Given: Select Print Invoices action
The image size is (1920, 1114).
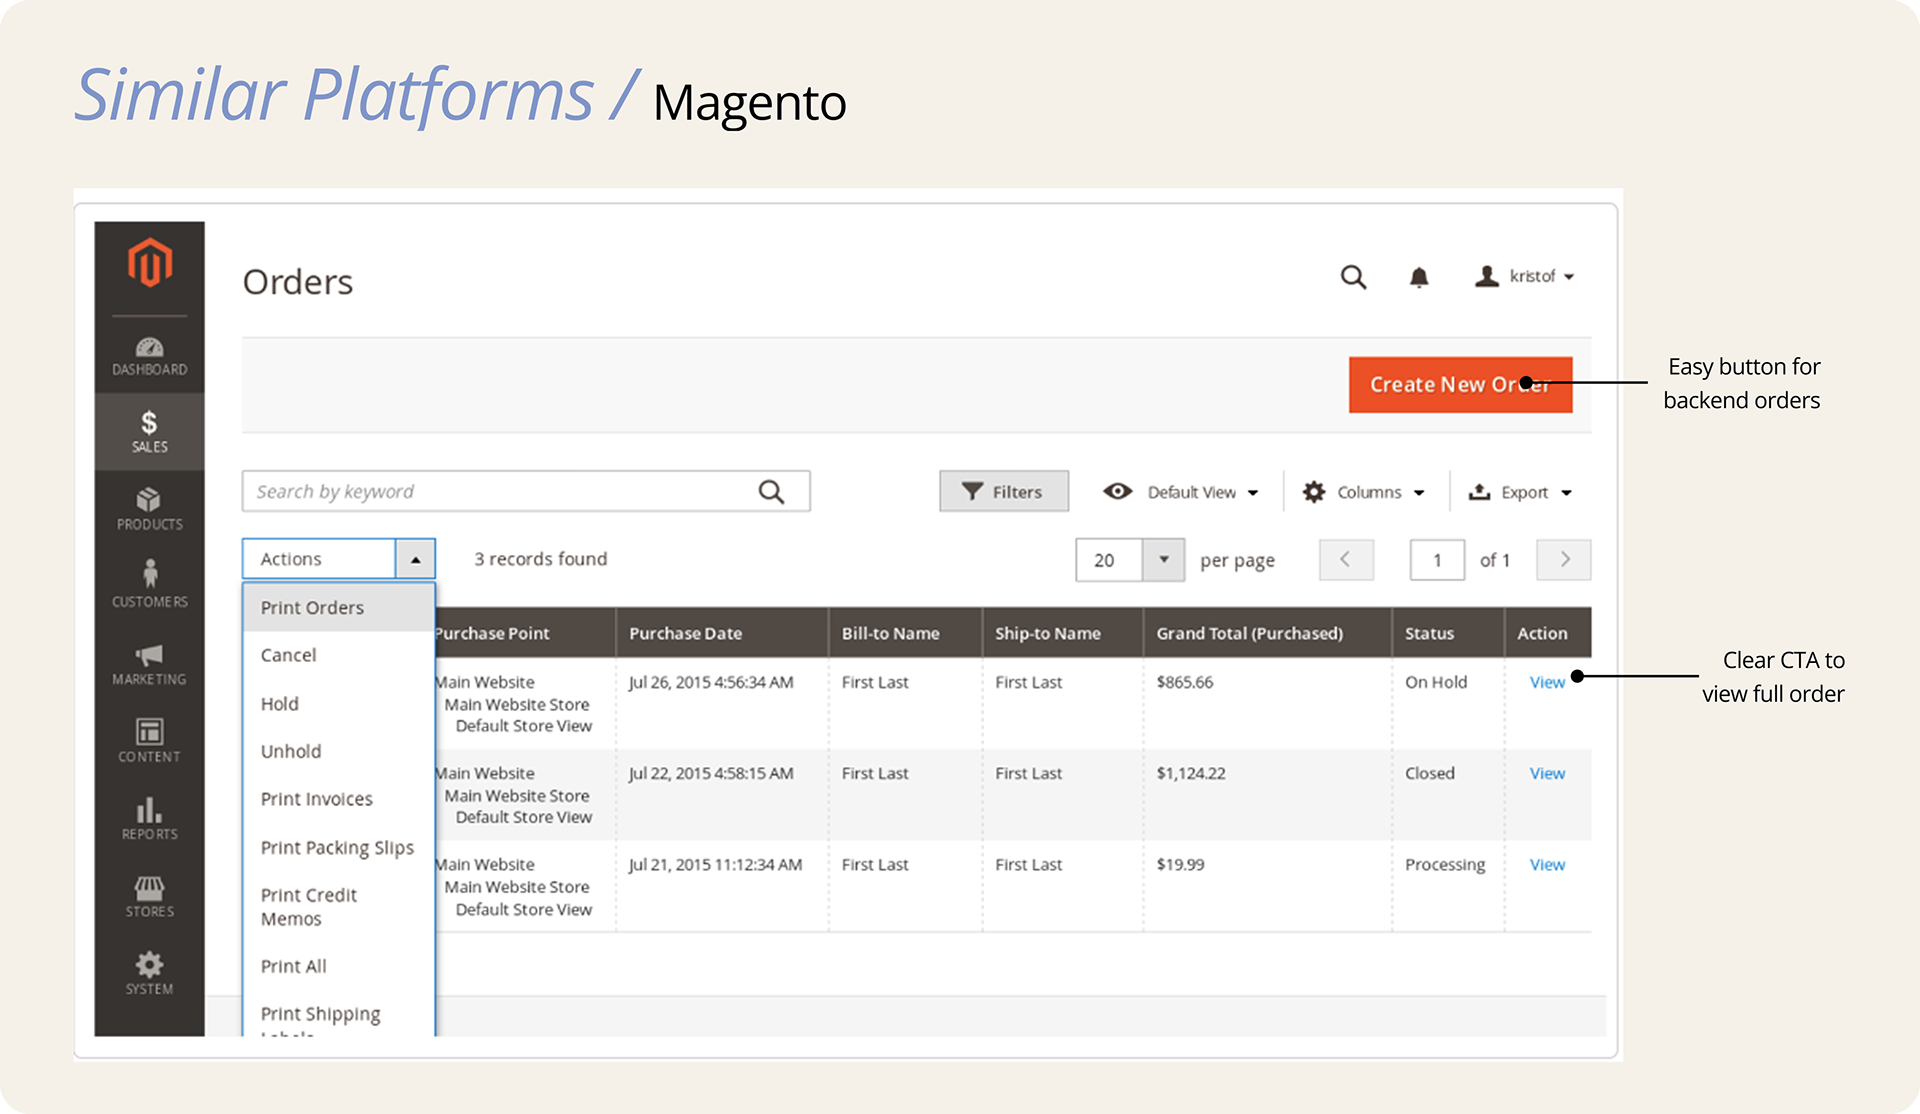Looking at the screenshot, I should click(339, 799).
